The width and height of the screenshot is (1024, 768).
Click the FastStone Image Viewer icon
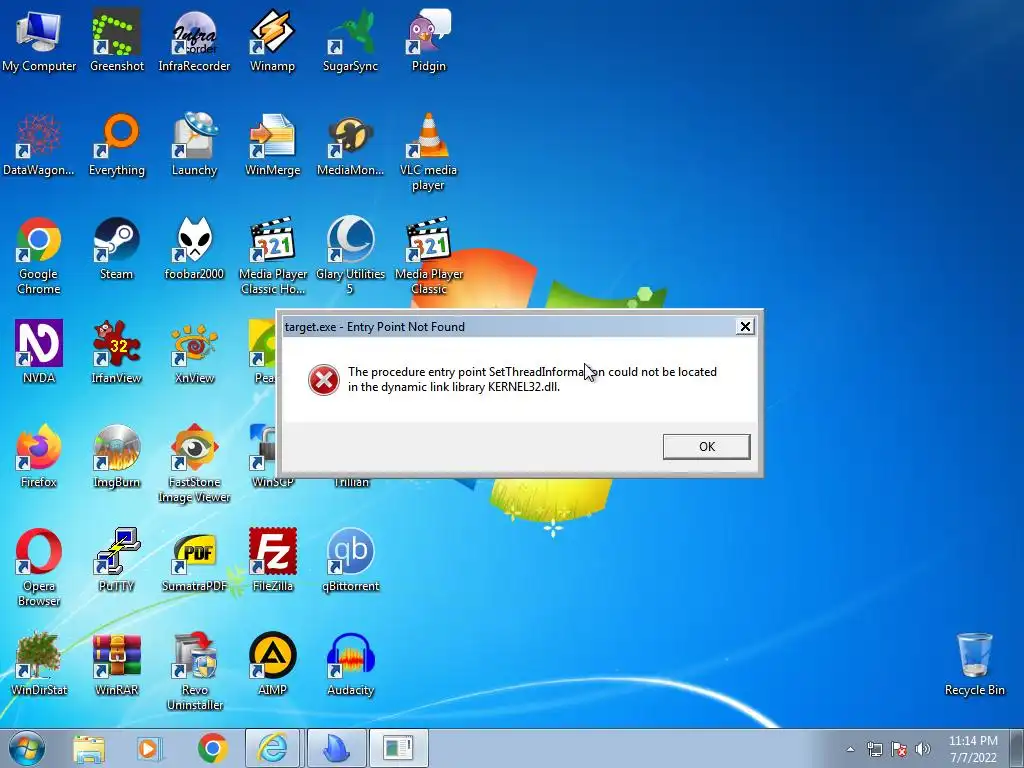[194, 463]
